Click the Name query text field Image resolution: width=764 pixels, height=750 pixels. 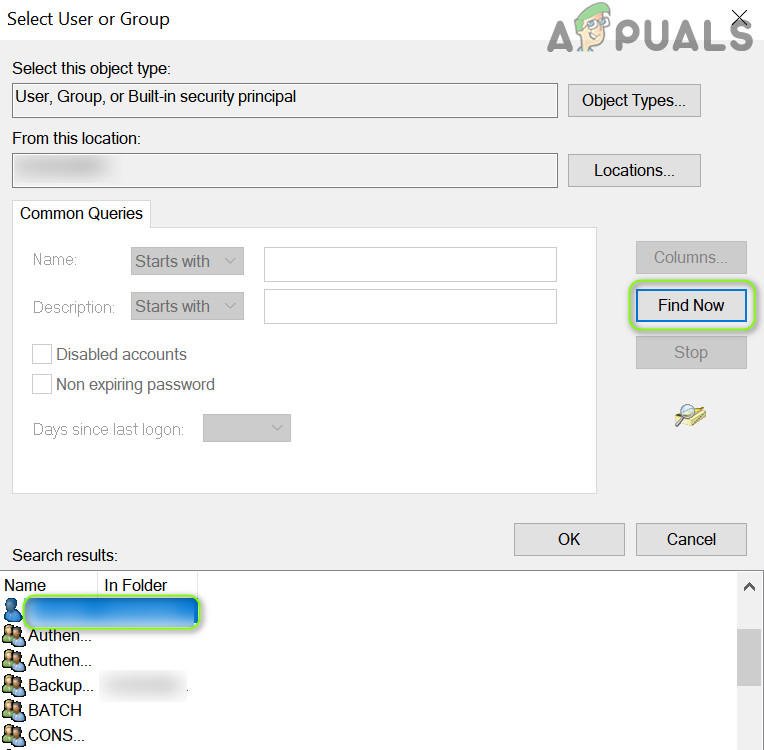coord(410,264)
